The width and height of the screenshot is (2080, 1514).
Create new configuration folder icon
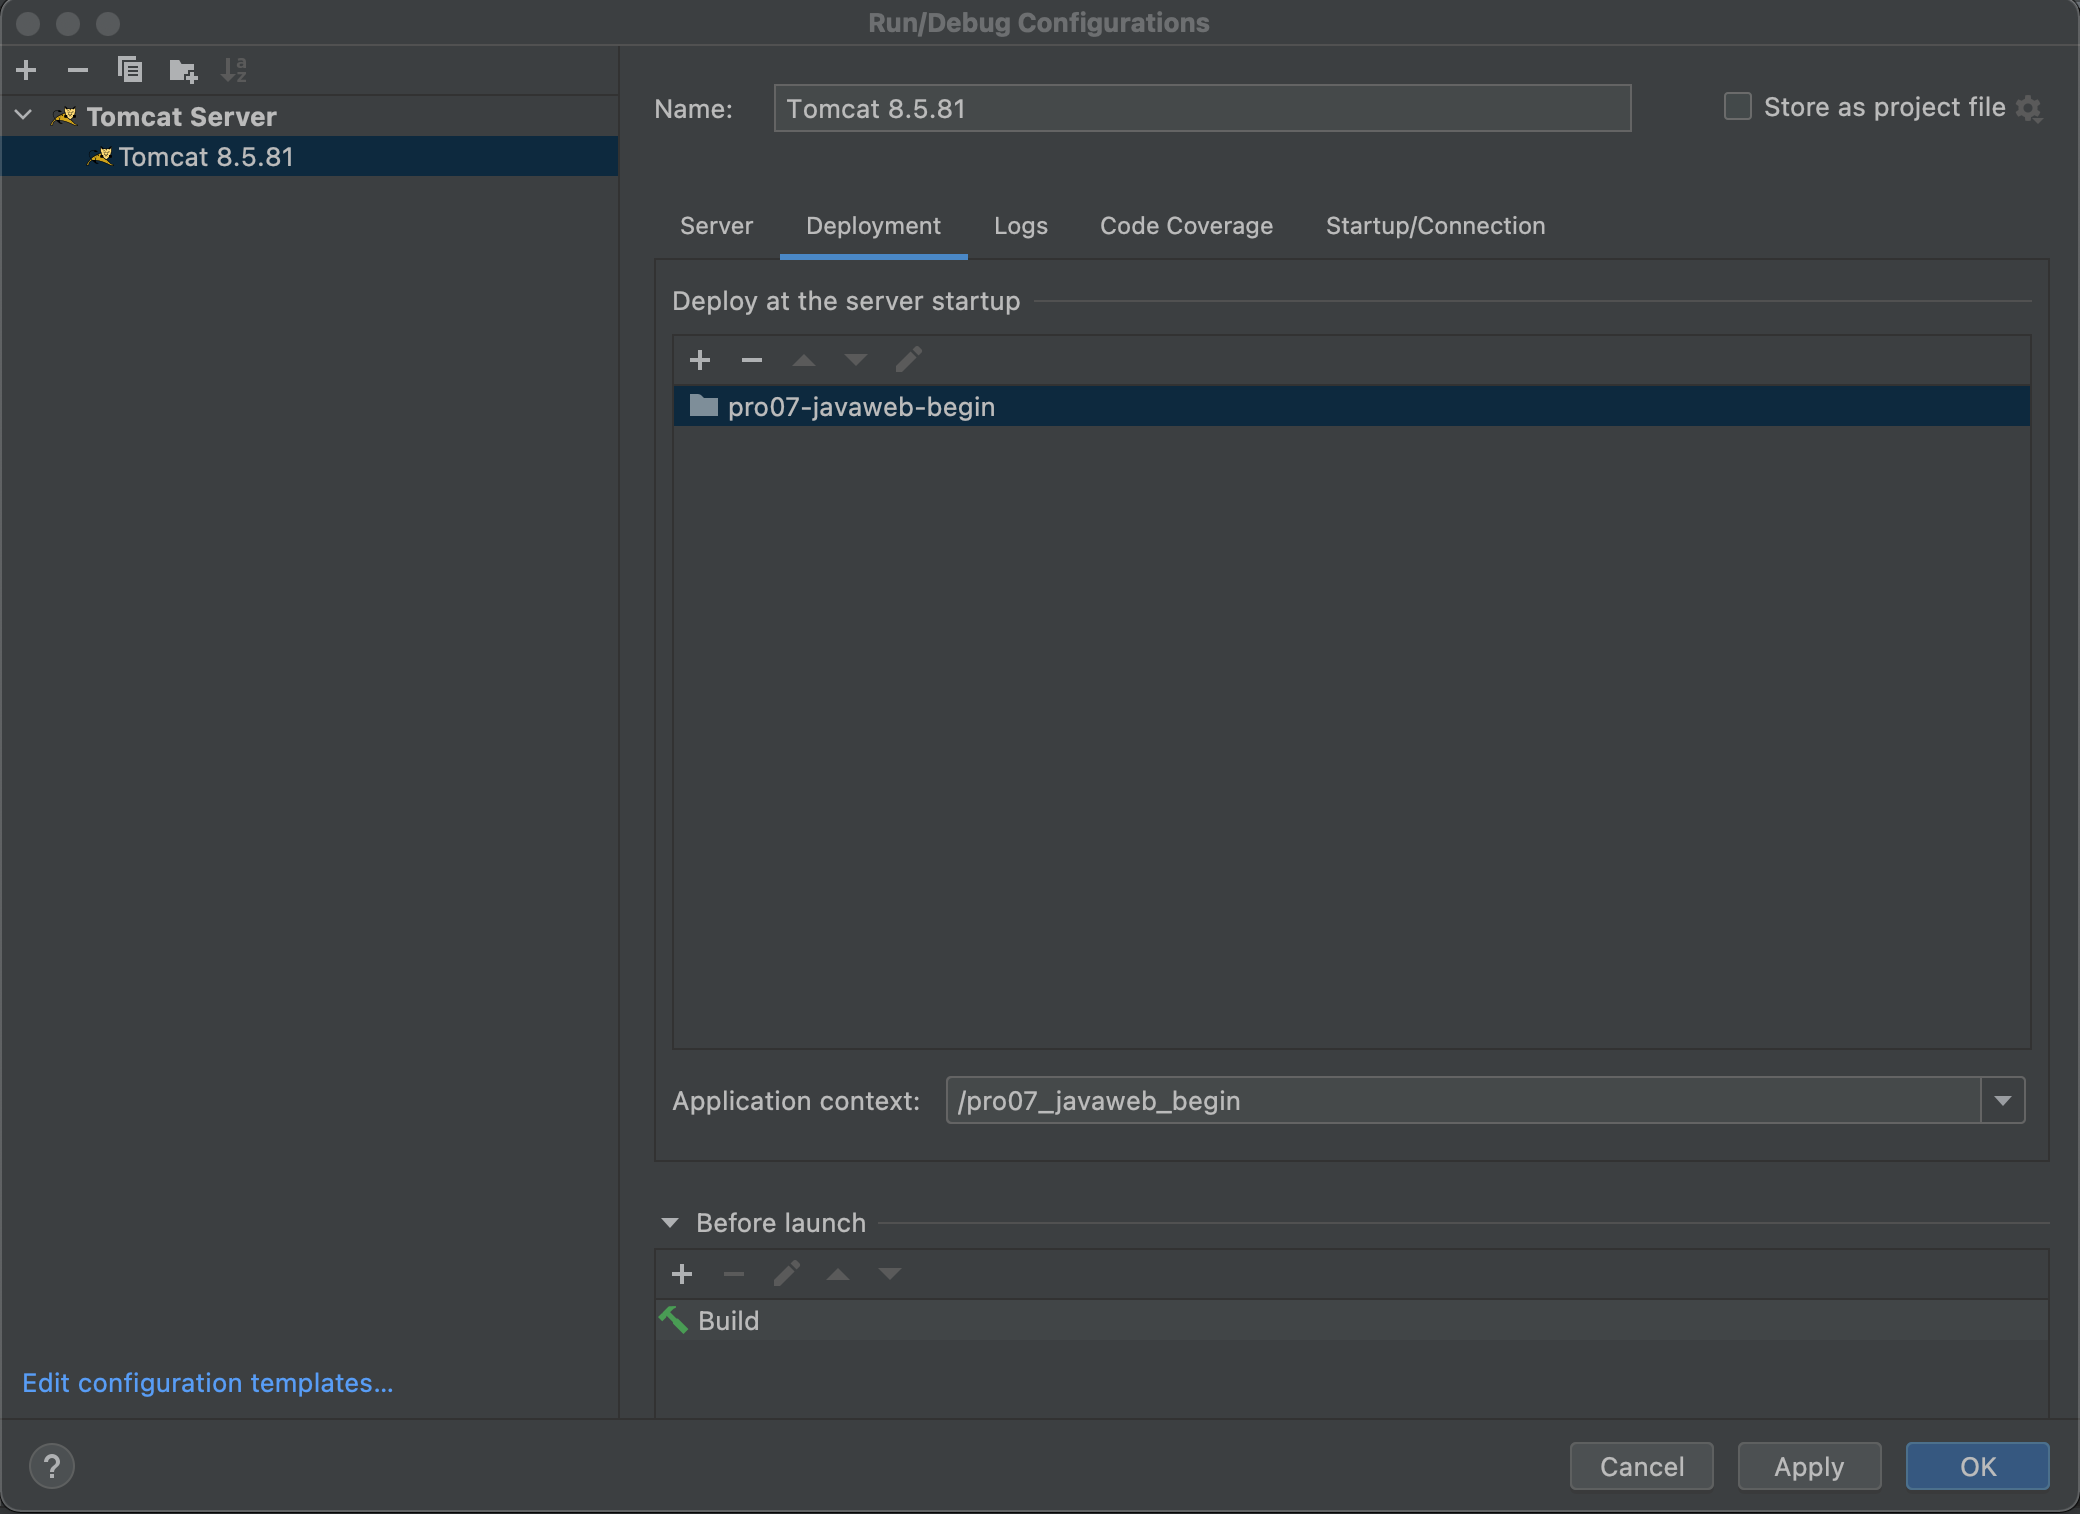(x=183, y=70)
